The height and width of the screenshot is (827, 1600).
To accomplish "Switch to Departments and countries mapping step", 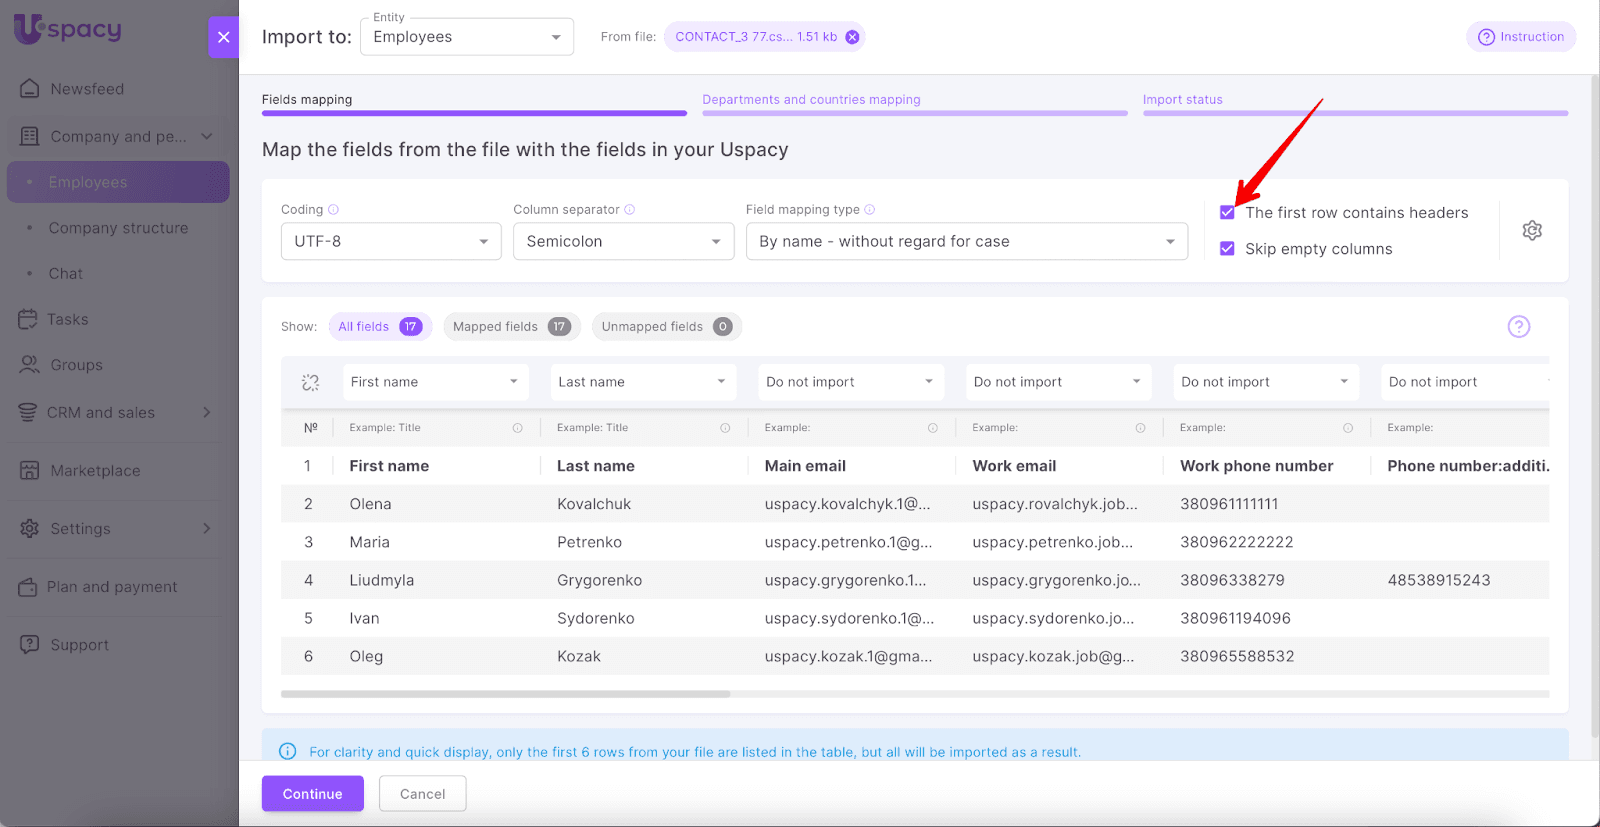I will [811, 100].
